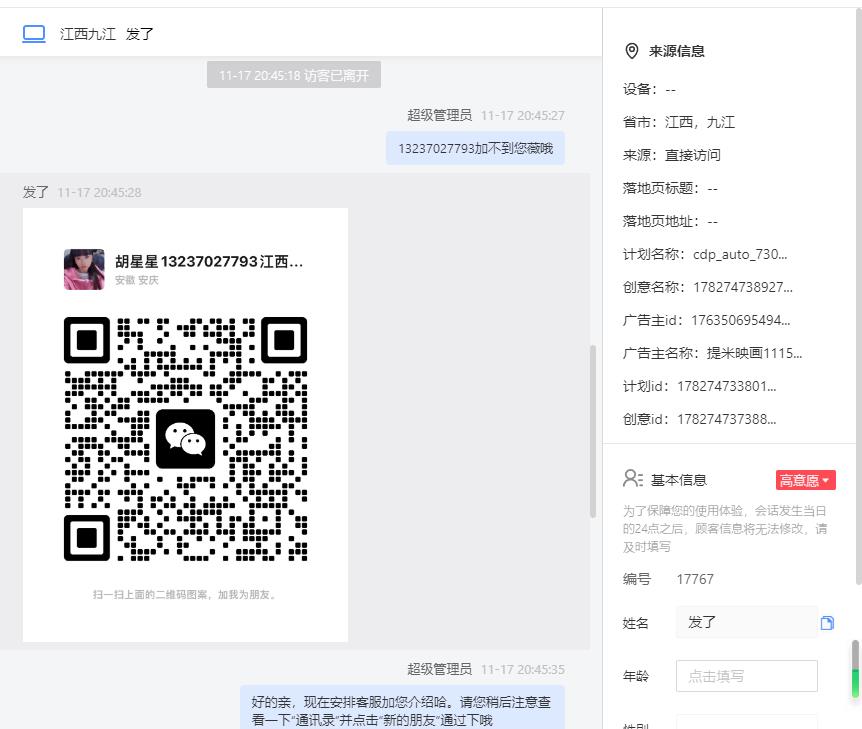Click the name 胡星星 13237027793 in card
The image size is (862, 729).
[209, 261]
